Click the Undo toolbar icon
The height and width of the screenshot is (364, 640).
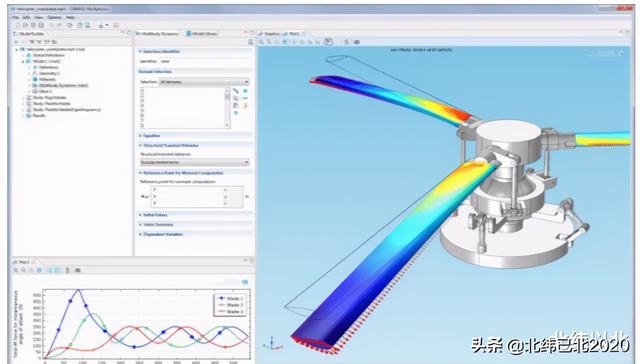52,25
